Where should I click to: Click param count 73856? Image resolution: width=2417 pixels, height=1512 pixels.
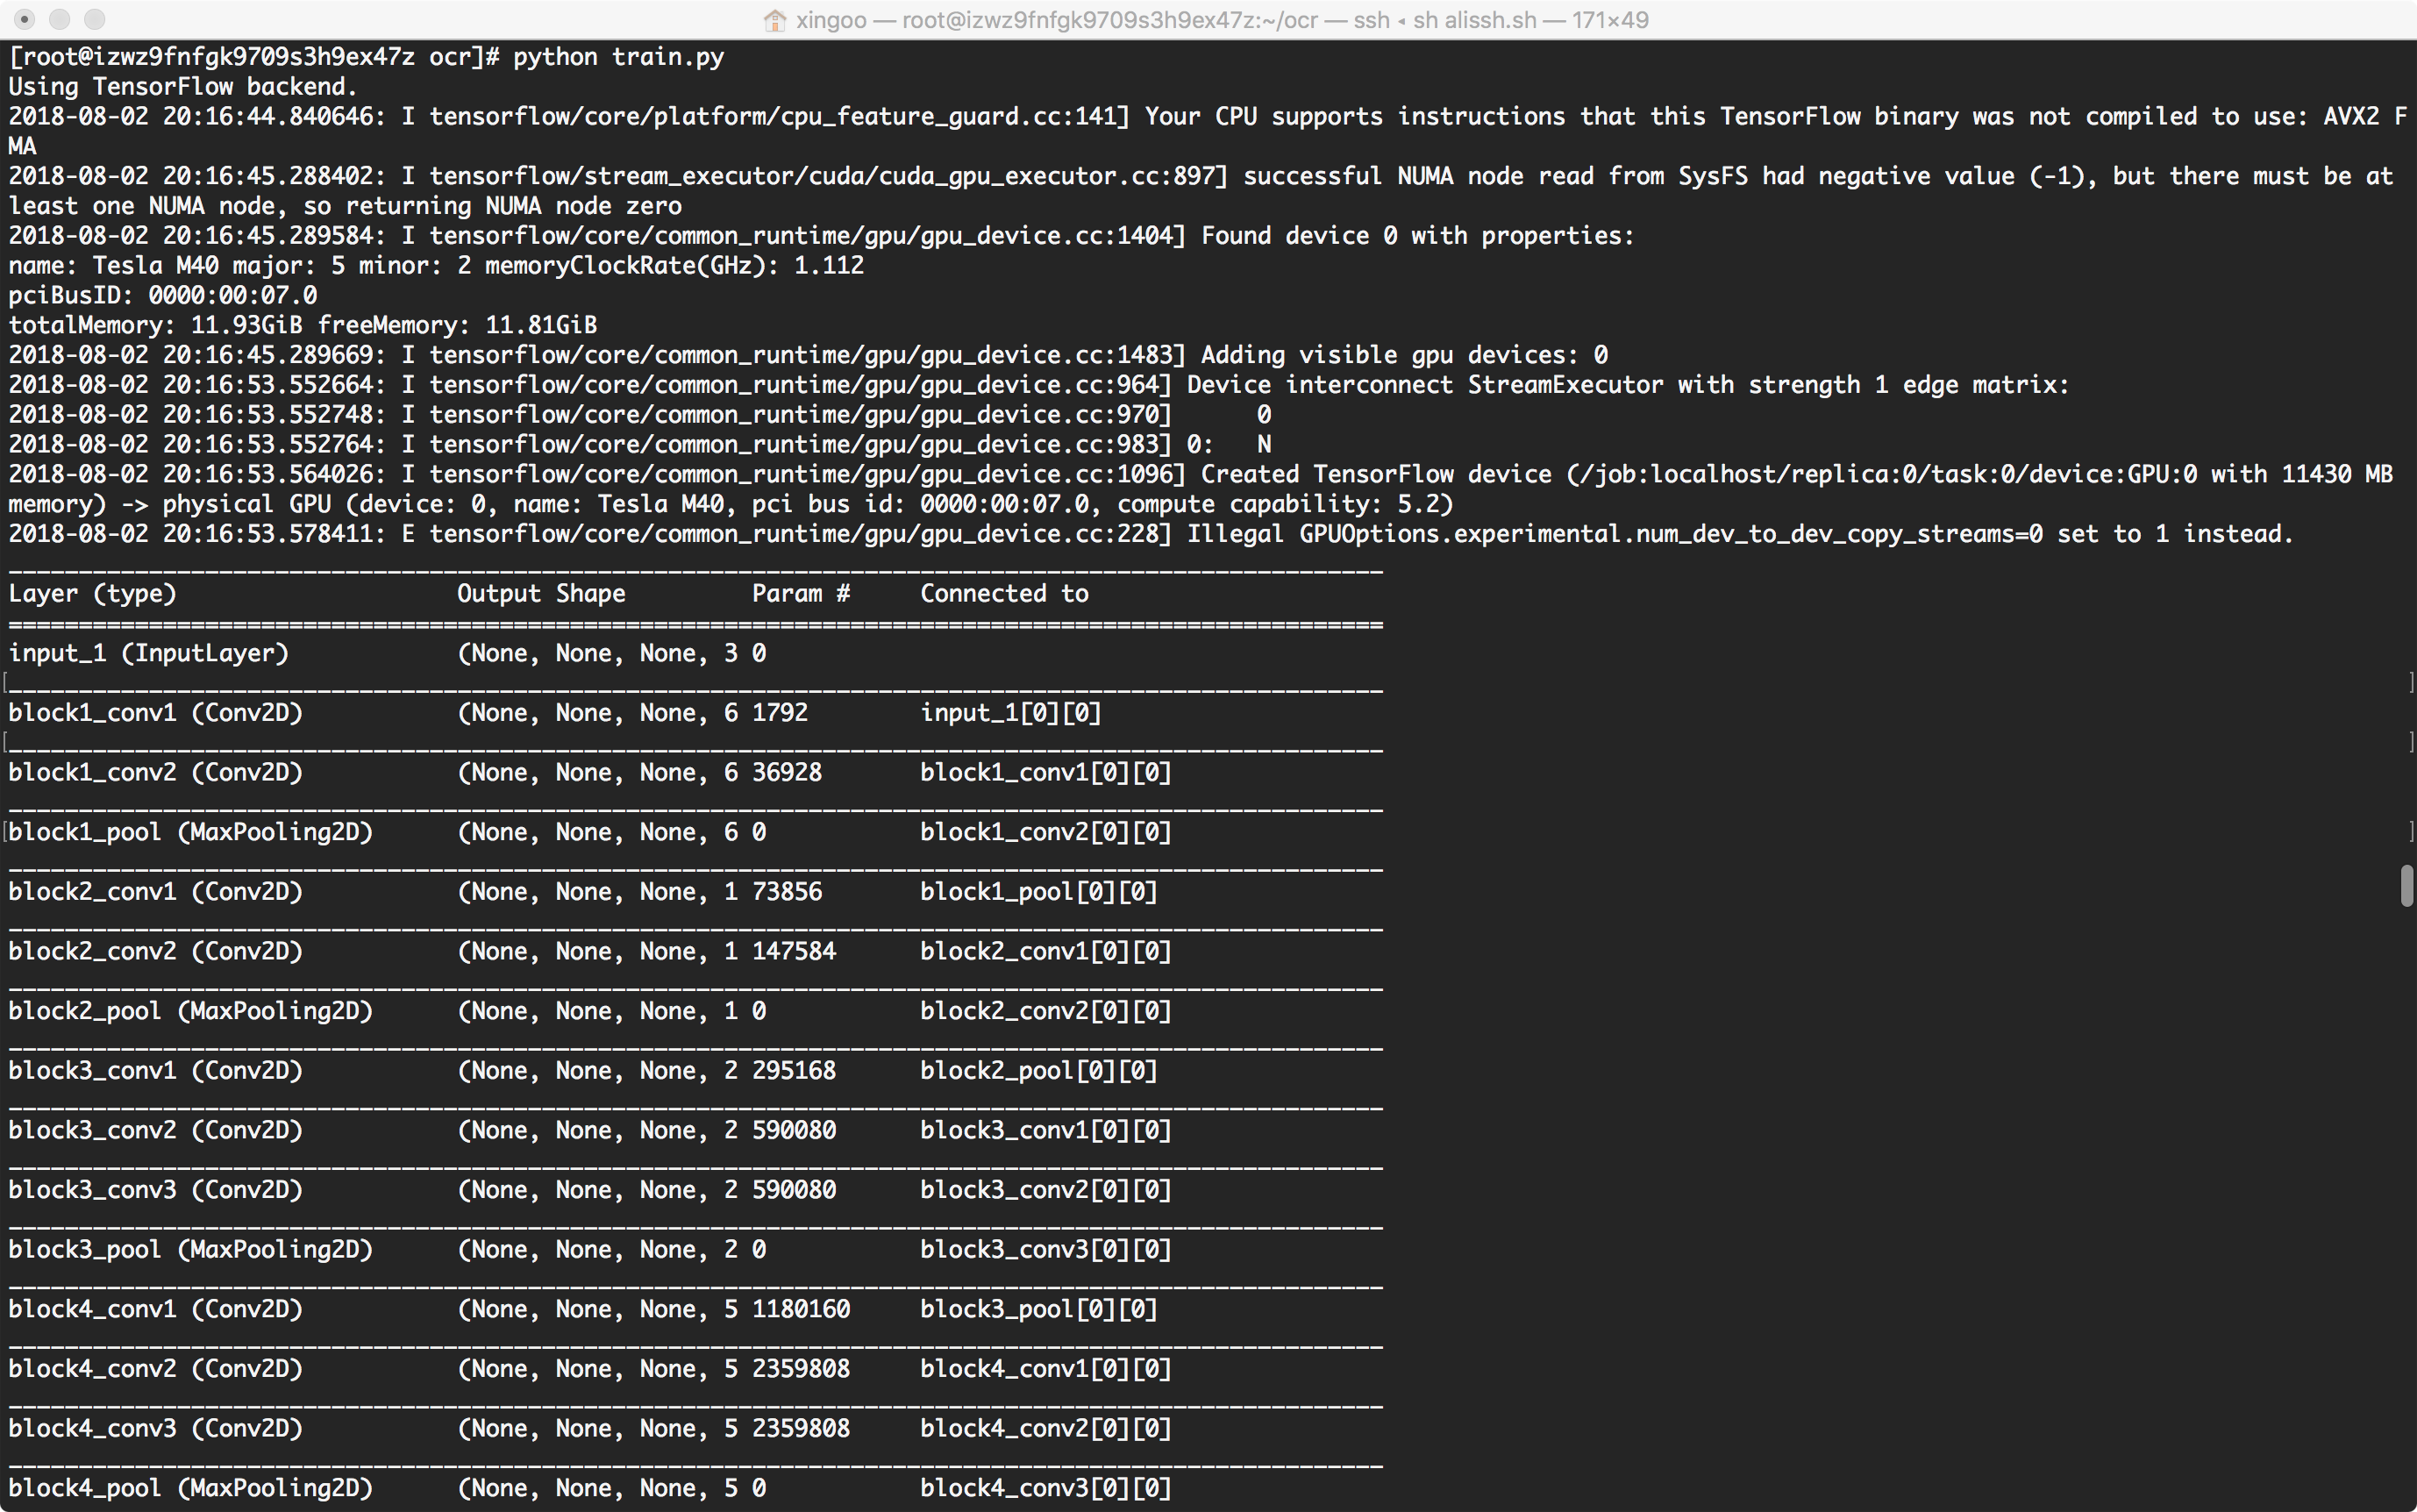click(x=787, y=892)
